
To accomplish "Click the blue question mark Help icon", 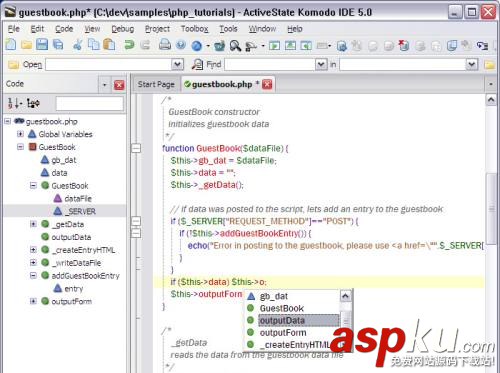I will tap(181, 45).
